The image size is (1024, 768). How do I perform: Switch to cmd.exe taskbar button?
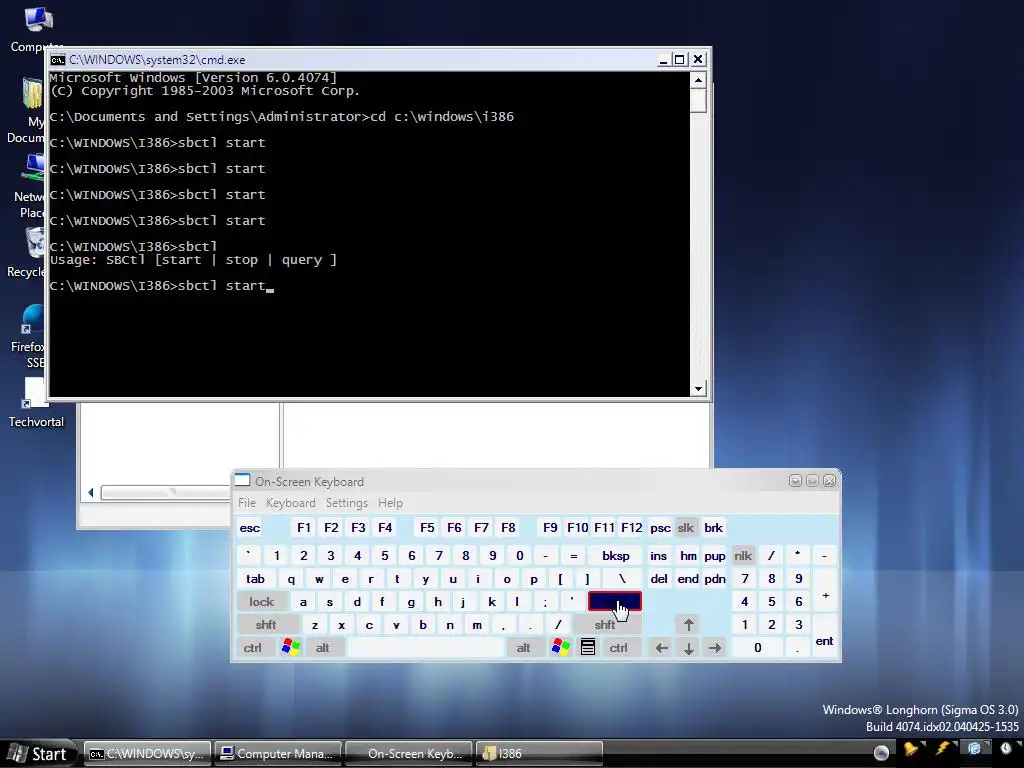tap(148, 754)
